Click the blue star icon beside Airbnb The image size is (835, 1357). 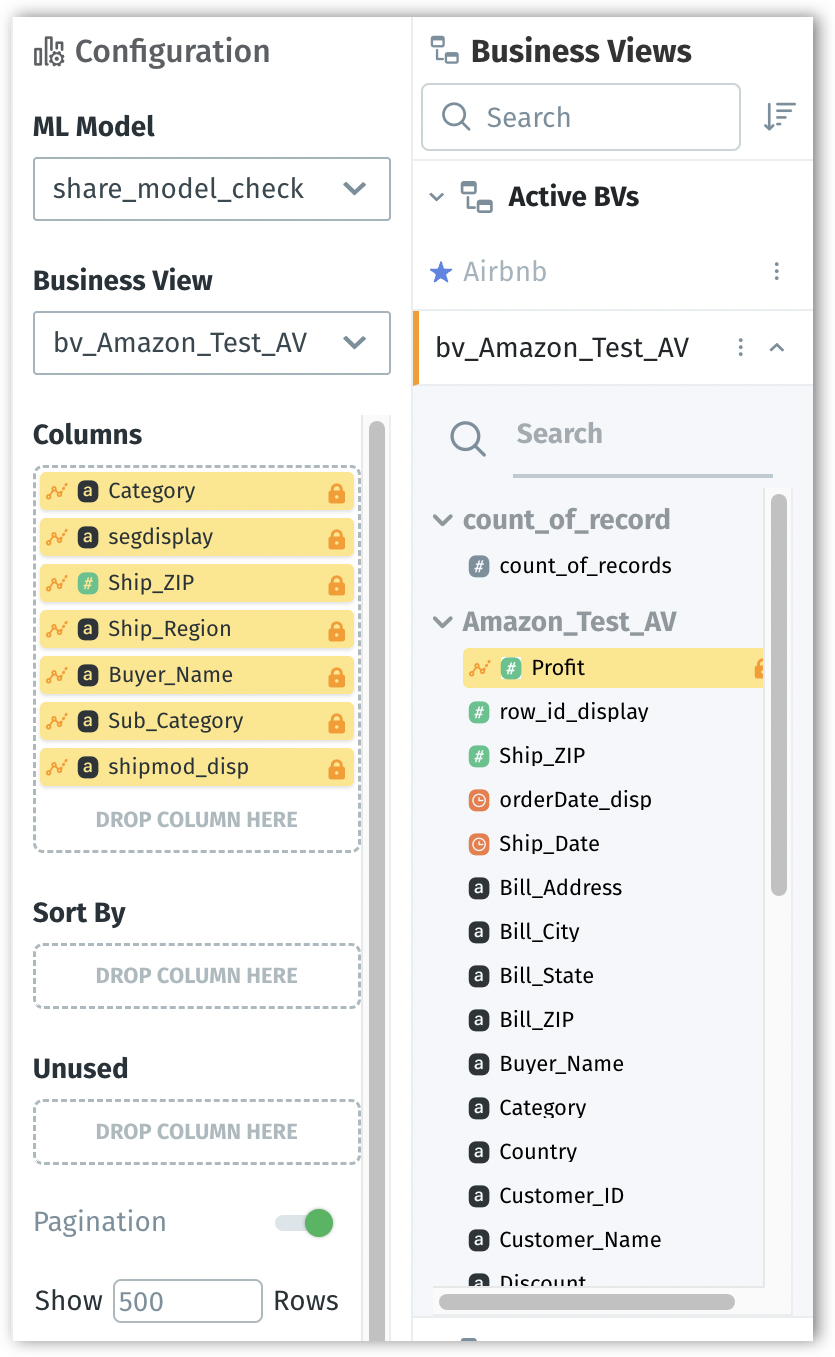440,272
